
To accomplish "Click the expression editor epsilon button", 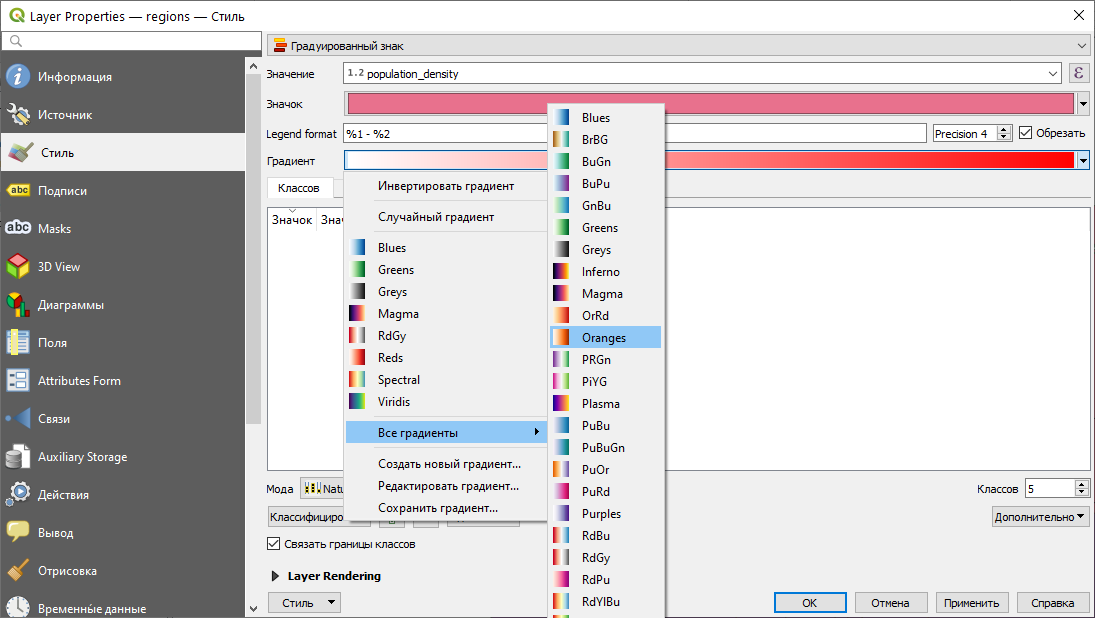I will [1079, 73].
